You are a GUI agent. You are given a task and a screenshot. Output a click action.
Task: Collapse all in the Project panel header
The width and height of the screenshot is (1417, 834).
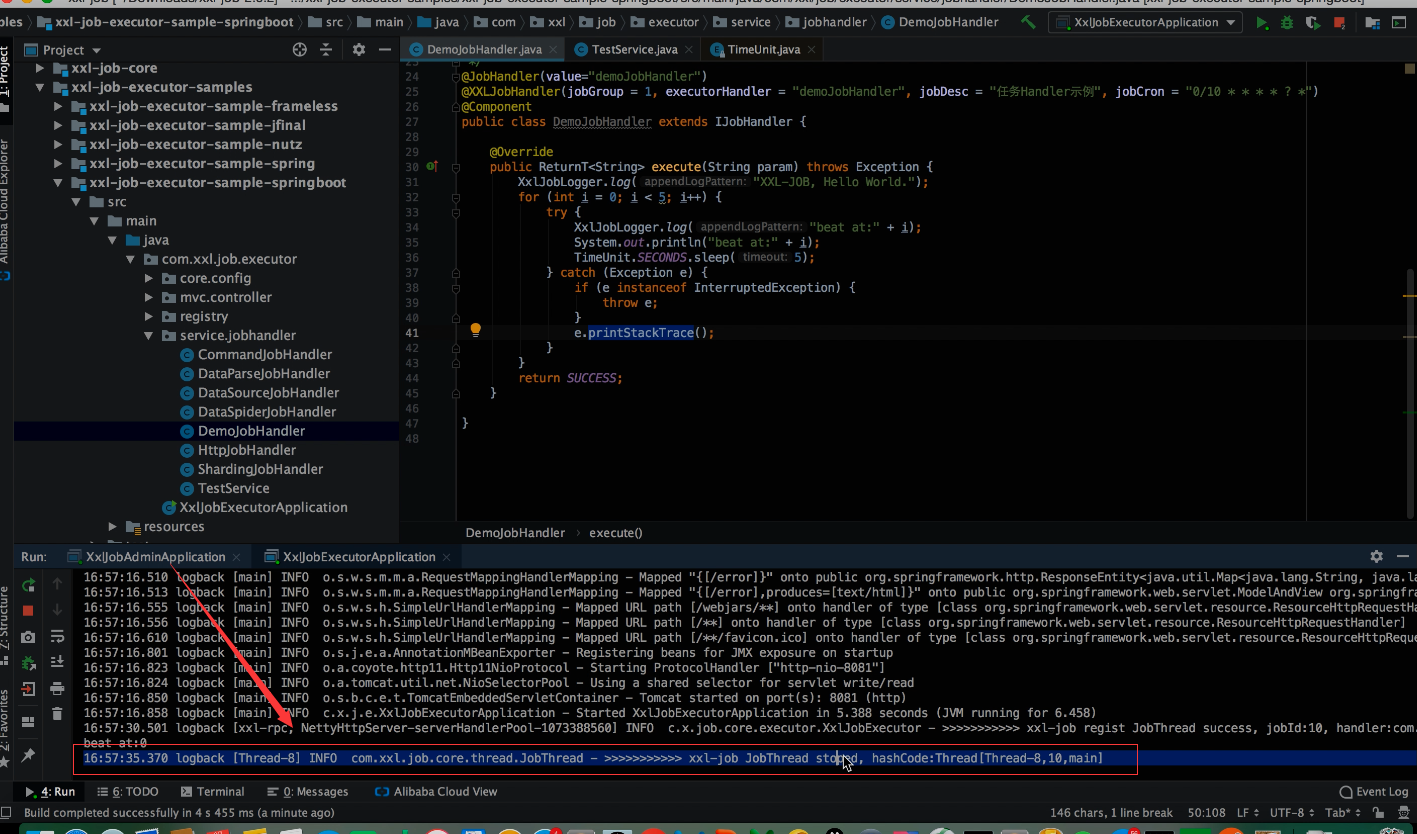(x=325, y=49)
